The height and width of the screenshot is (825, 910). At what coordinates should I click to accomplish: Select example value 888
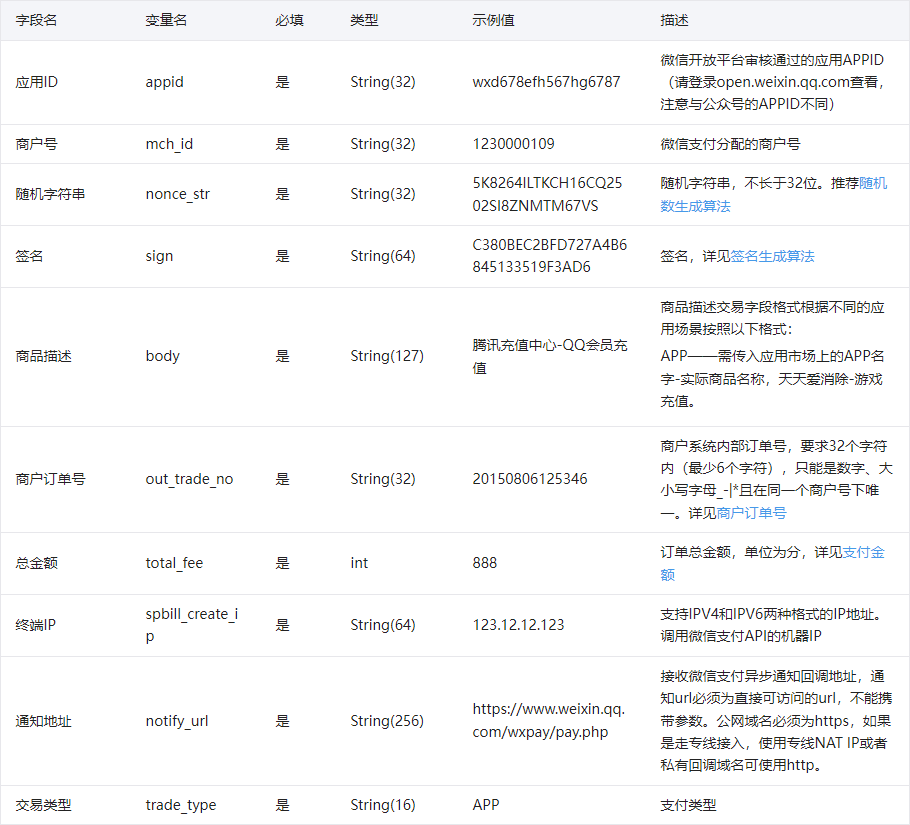click(x=485, y=563)
